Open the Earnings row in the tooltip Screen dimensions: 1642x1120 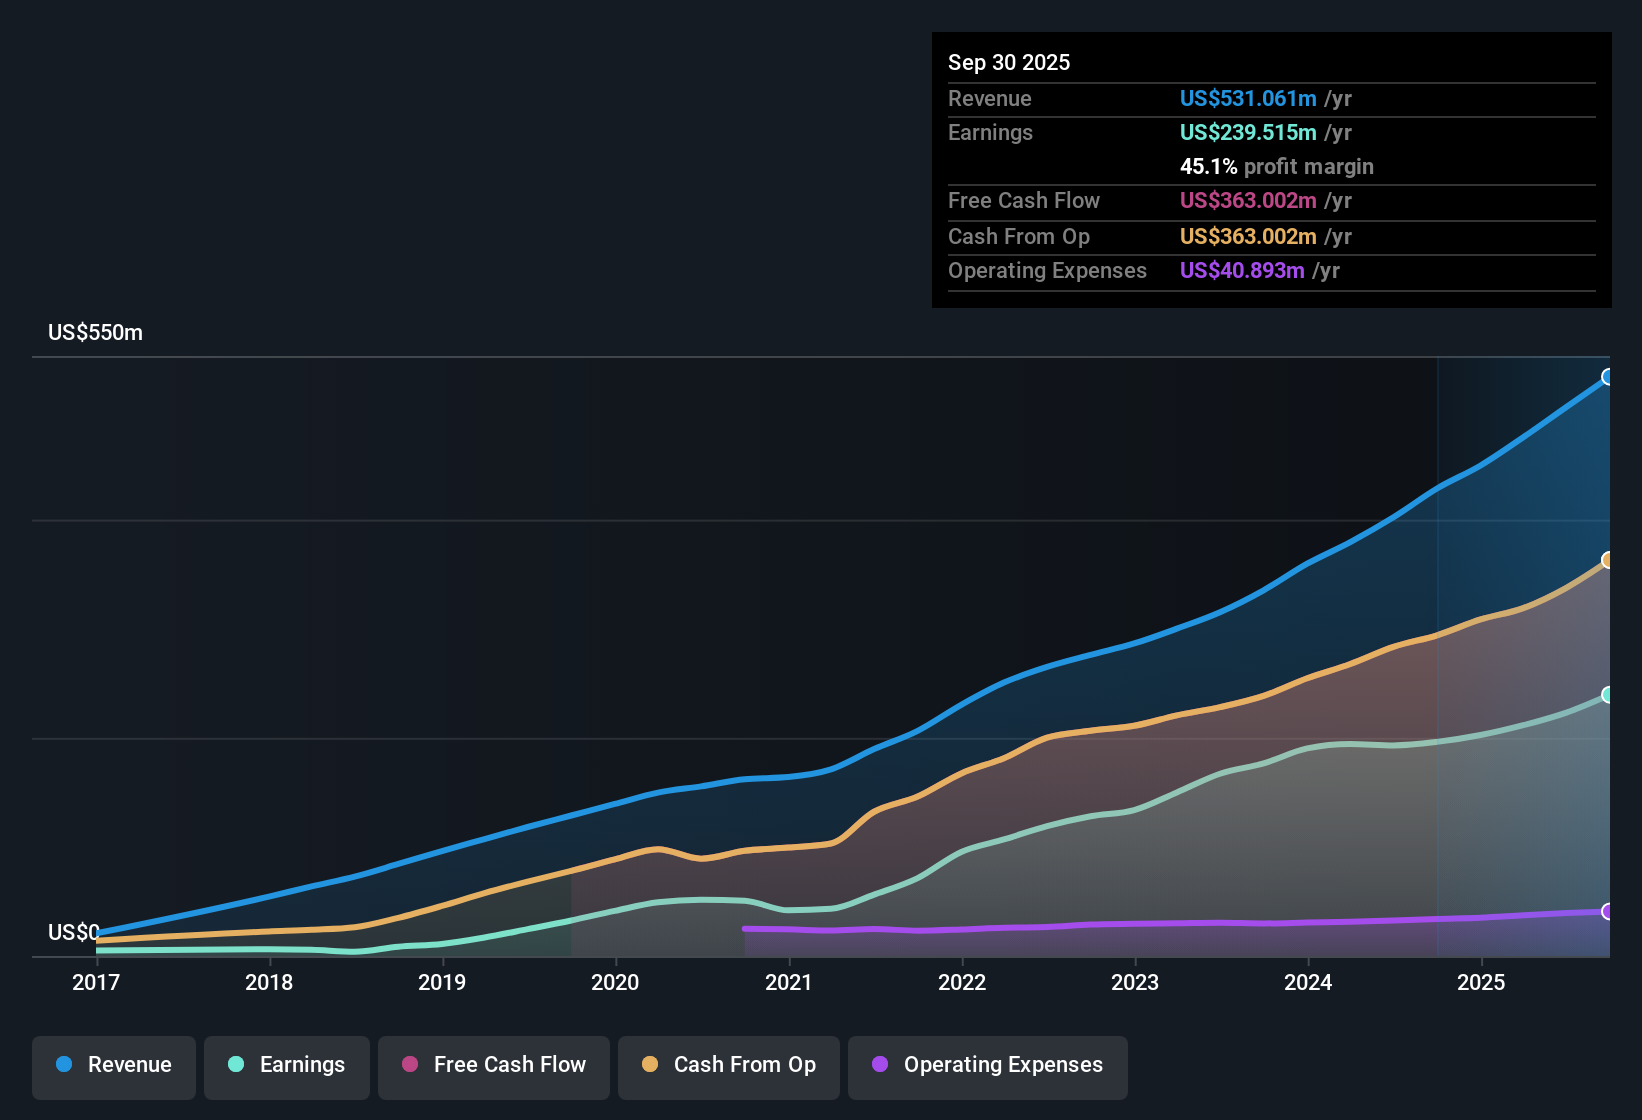tap(990, 132)
